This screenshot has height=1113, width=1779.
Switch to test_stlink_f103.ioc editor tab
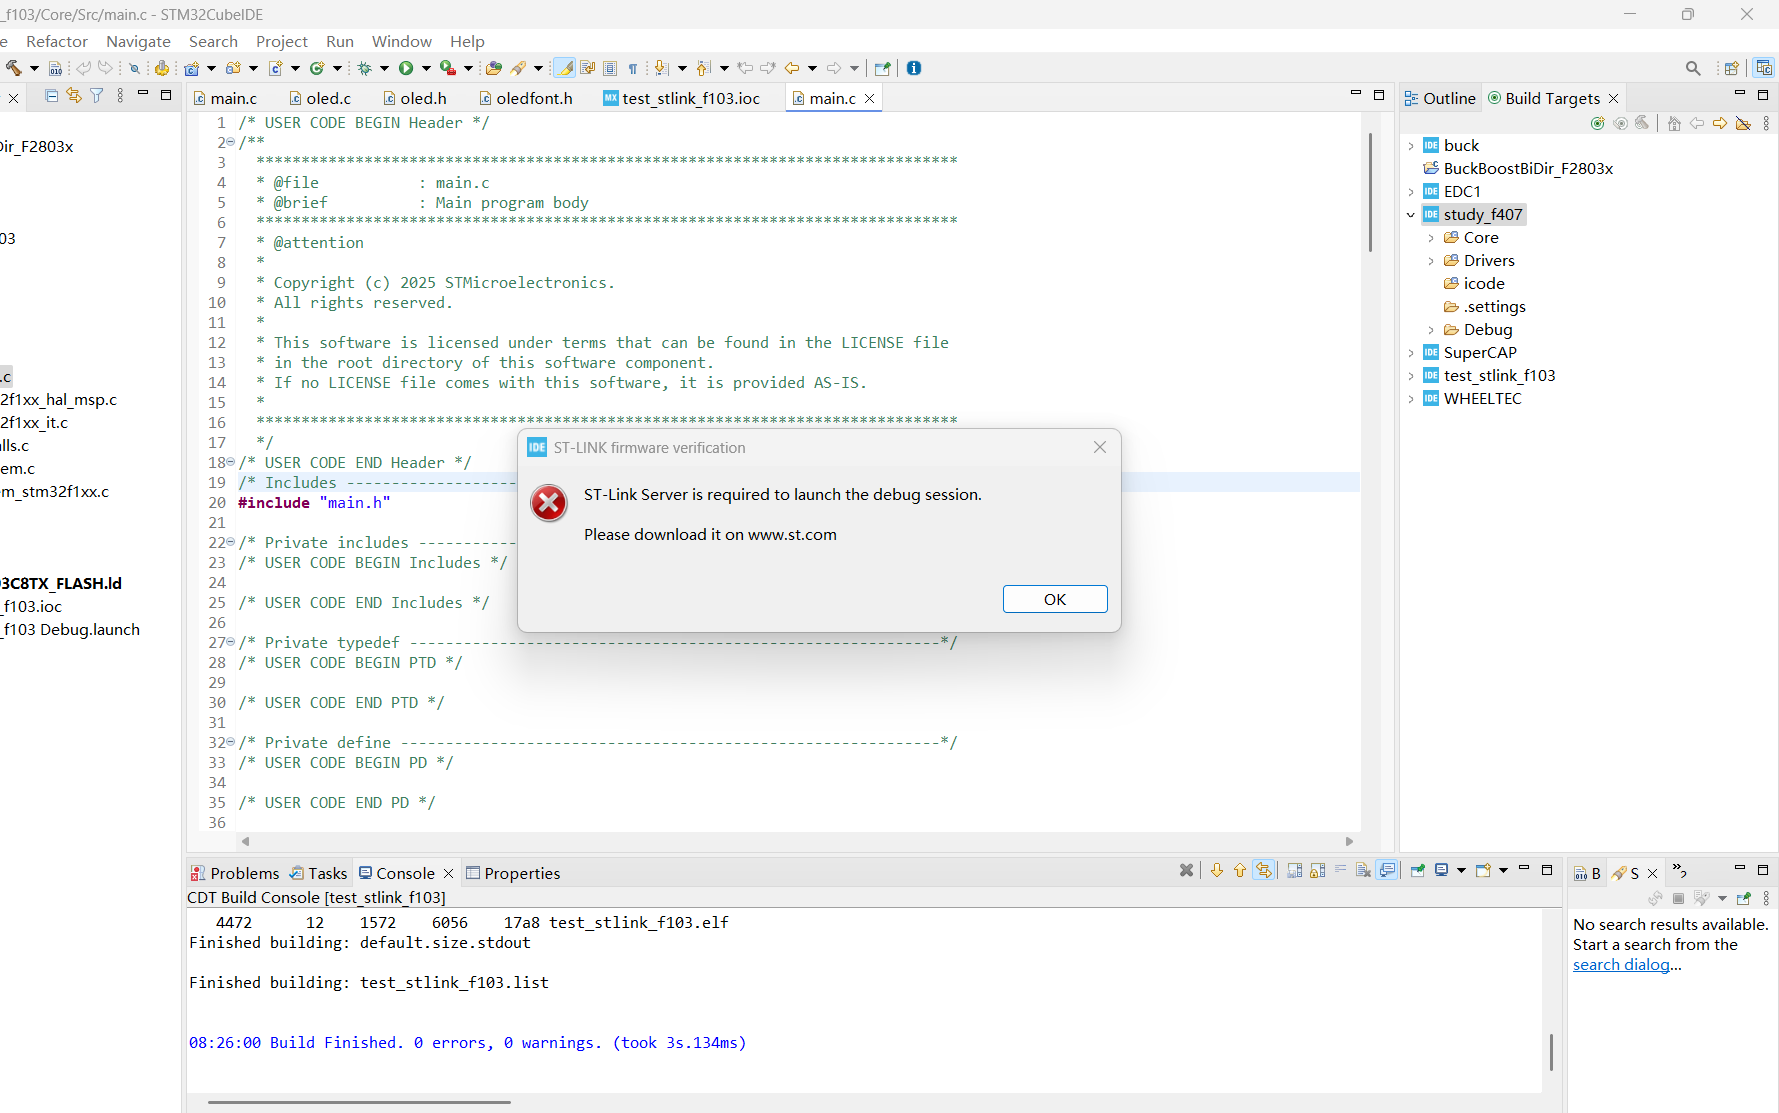tap(682, 98)
